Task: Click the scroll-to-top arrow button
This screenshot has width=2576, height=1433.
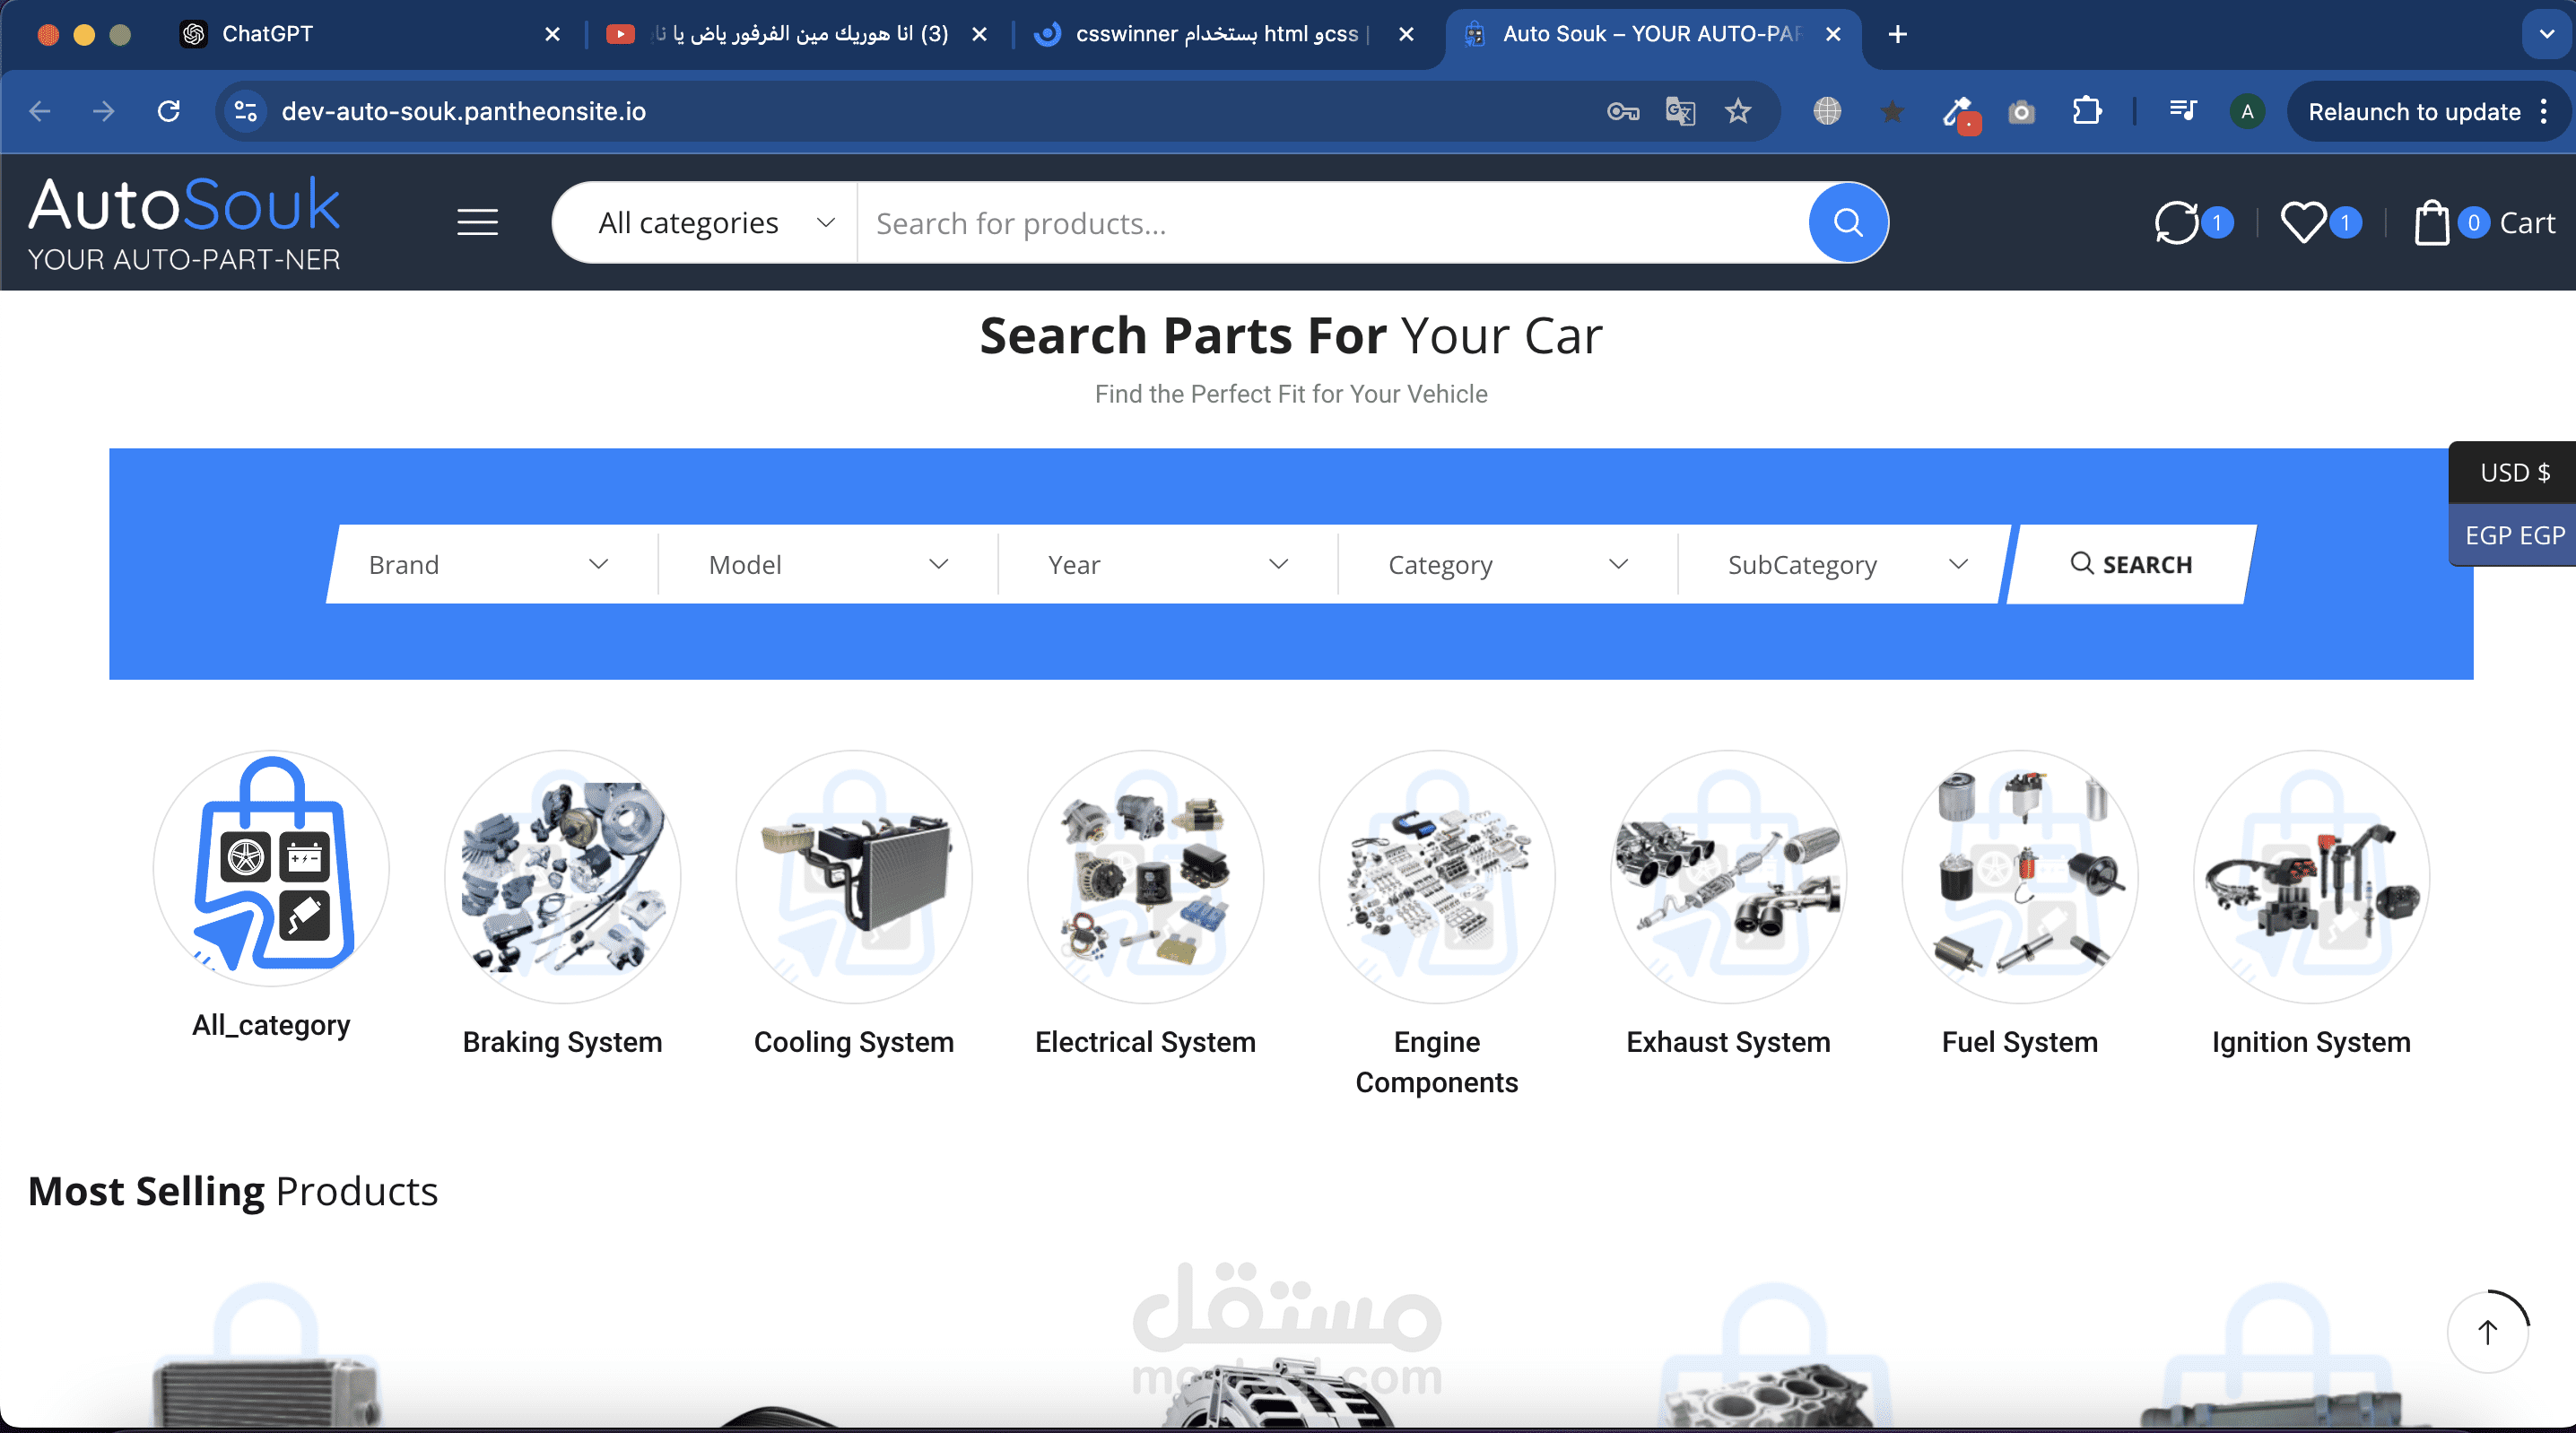Action: tap(2487, 1332)
